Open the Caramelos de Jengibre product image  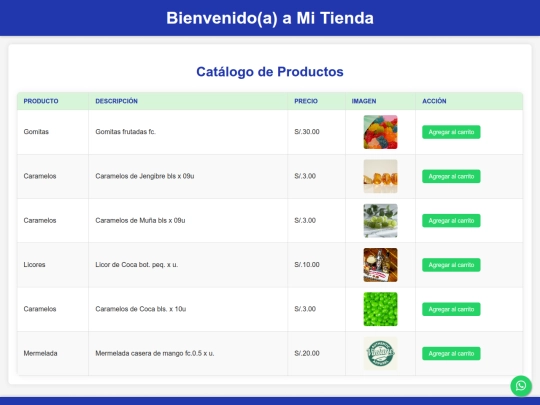click(380, 176)
